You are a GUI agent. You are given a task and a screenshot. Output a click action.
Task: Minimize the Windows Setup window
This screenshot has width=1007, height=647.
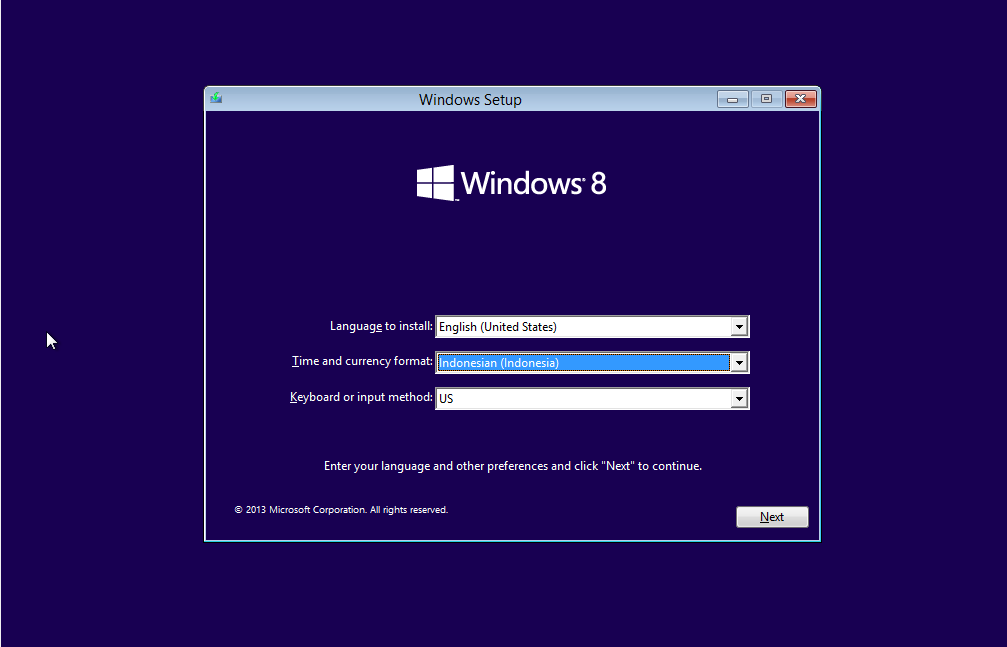(733, 99)
